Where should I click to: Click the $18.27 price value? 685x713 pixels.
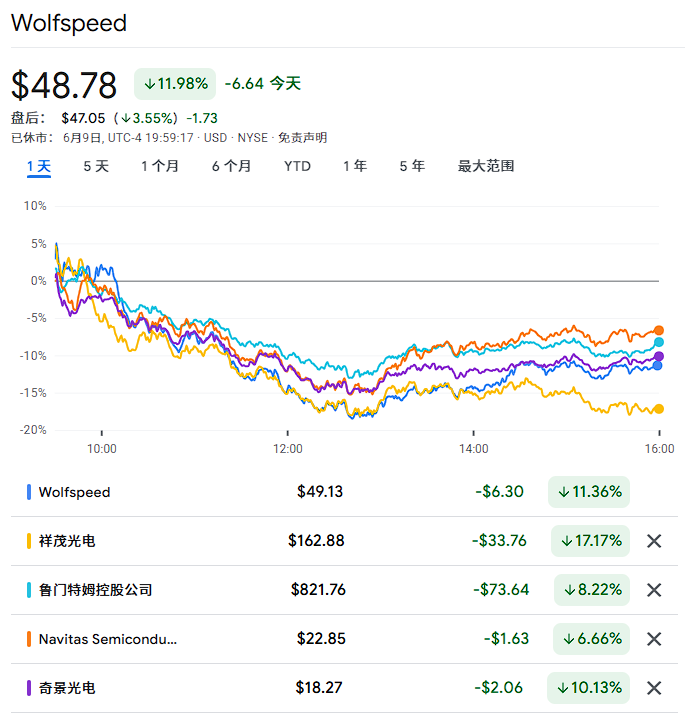(319, 688)
